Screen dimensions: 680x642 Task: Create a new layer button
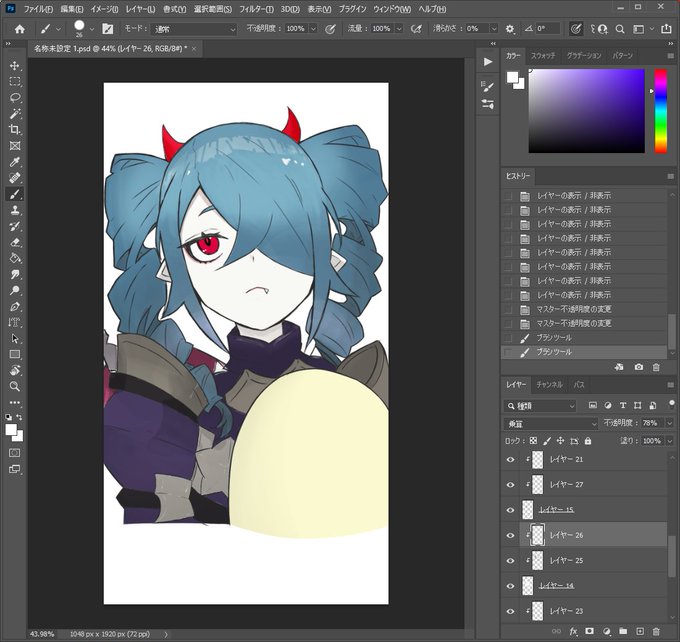coord(640,632)
